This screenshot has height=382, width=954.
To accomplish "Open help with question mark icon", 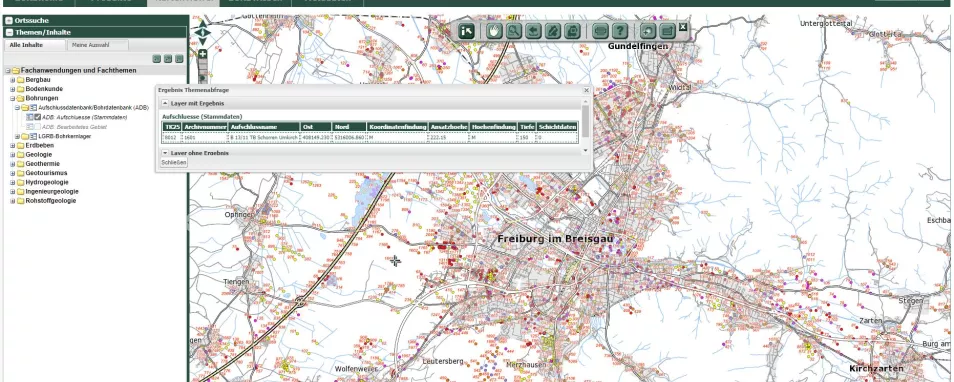I will click(619, 31).
